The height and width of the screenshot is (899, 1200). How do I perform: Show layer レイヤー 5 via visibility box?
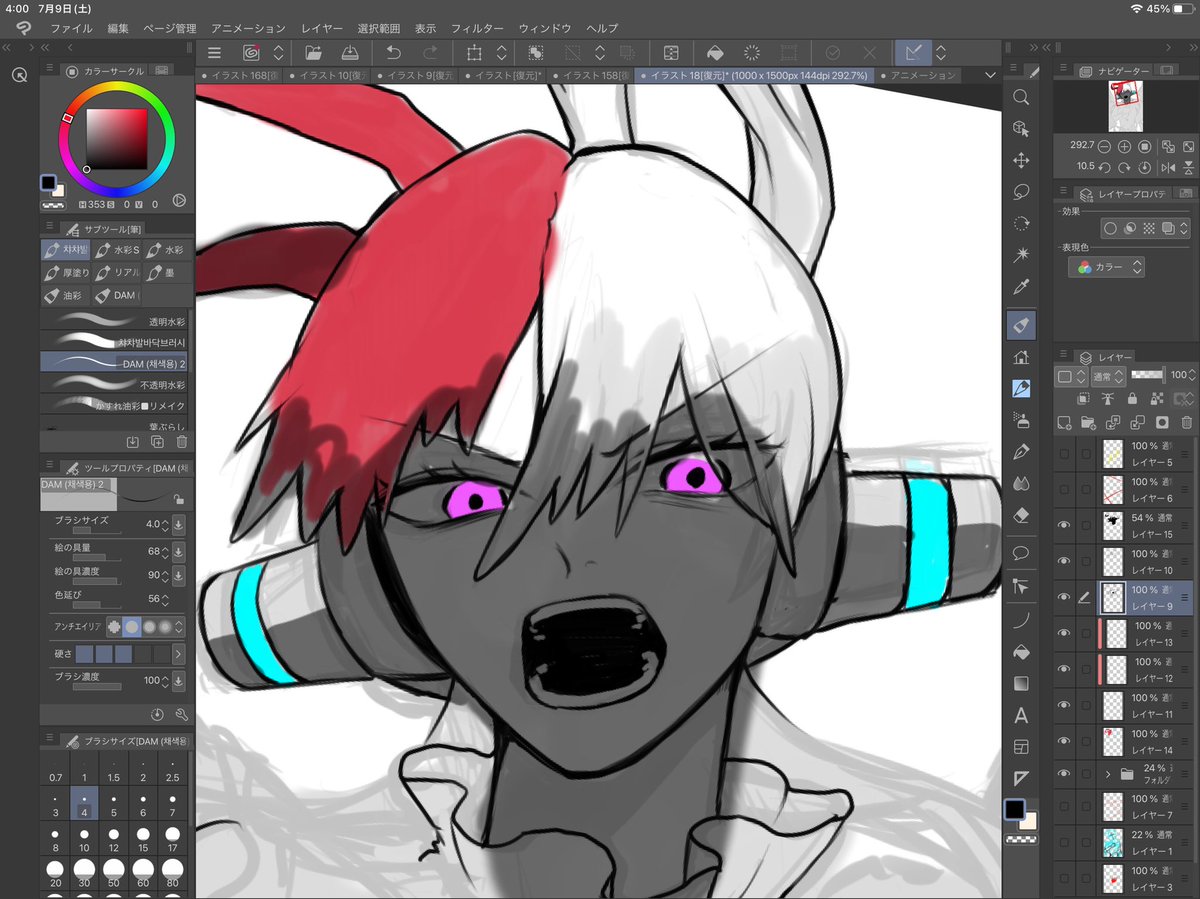[x=1064, y=453]
